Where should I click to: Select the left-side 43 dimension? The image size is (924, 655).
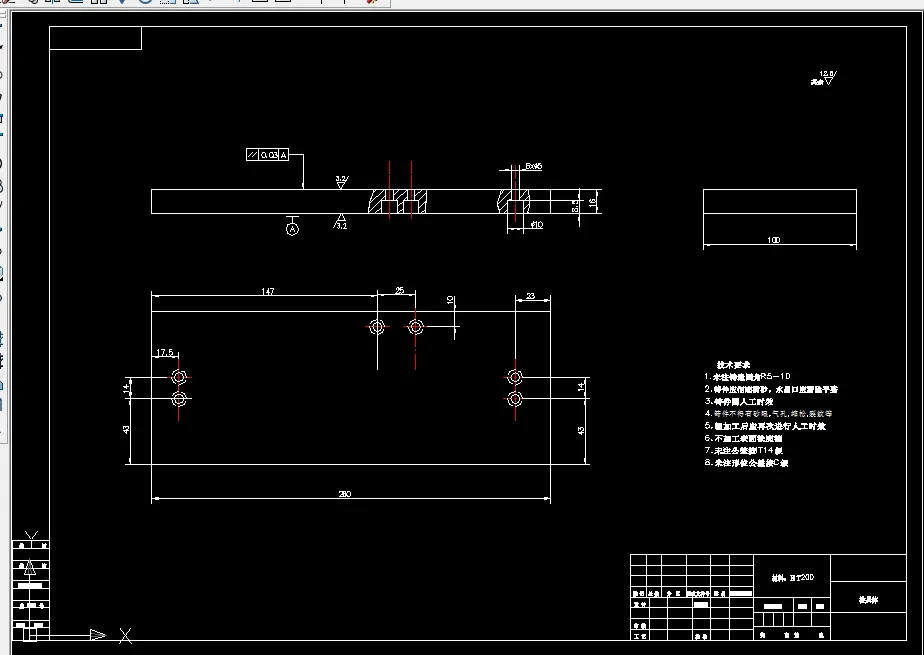(126, 430)
